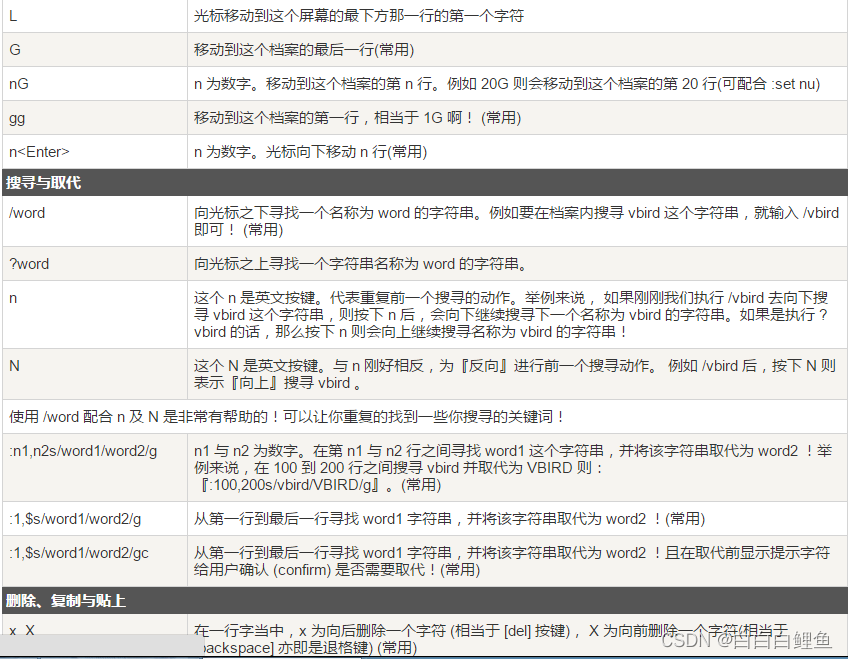The image size is (848, 659).
Task: Click the ':n1,n2s/word1/word2/g' command cell
Action: (95, 468)
